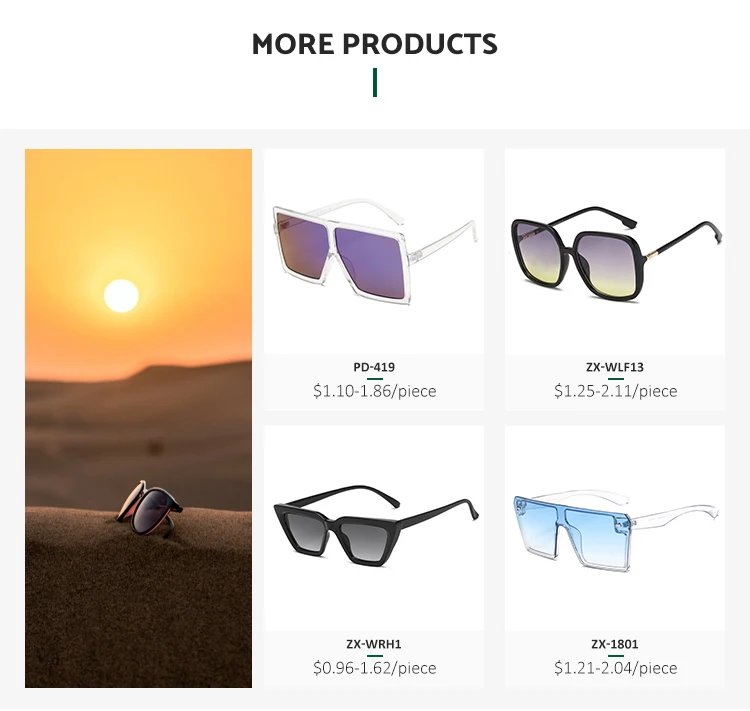
Task: Open the PD-419 clear frame sunglasses image
Action: [x=374, y=251]
